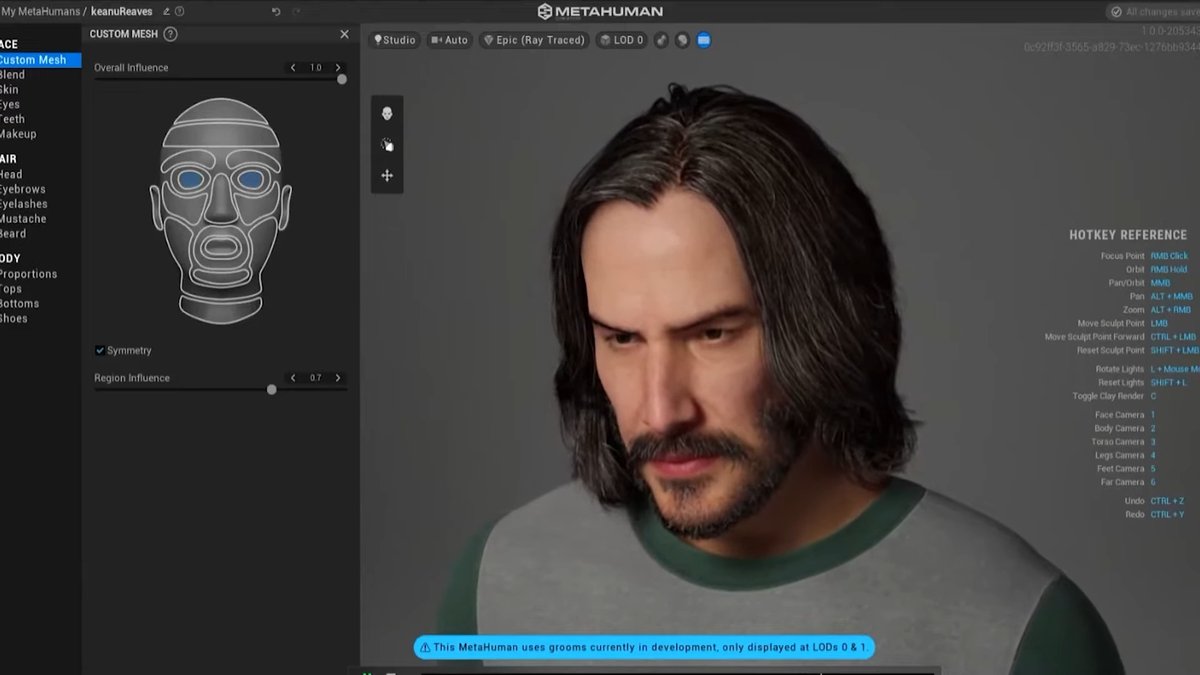Open the Auto camera dropdown
This screenshot has width=1200, height=675.
(x=450, y=40)
